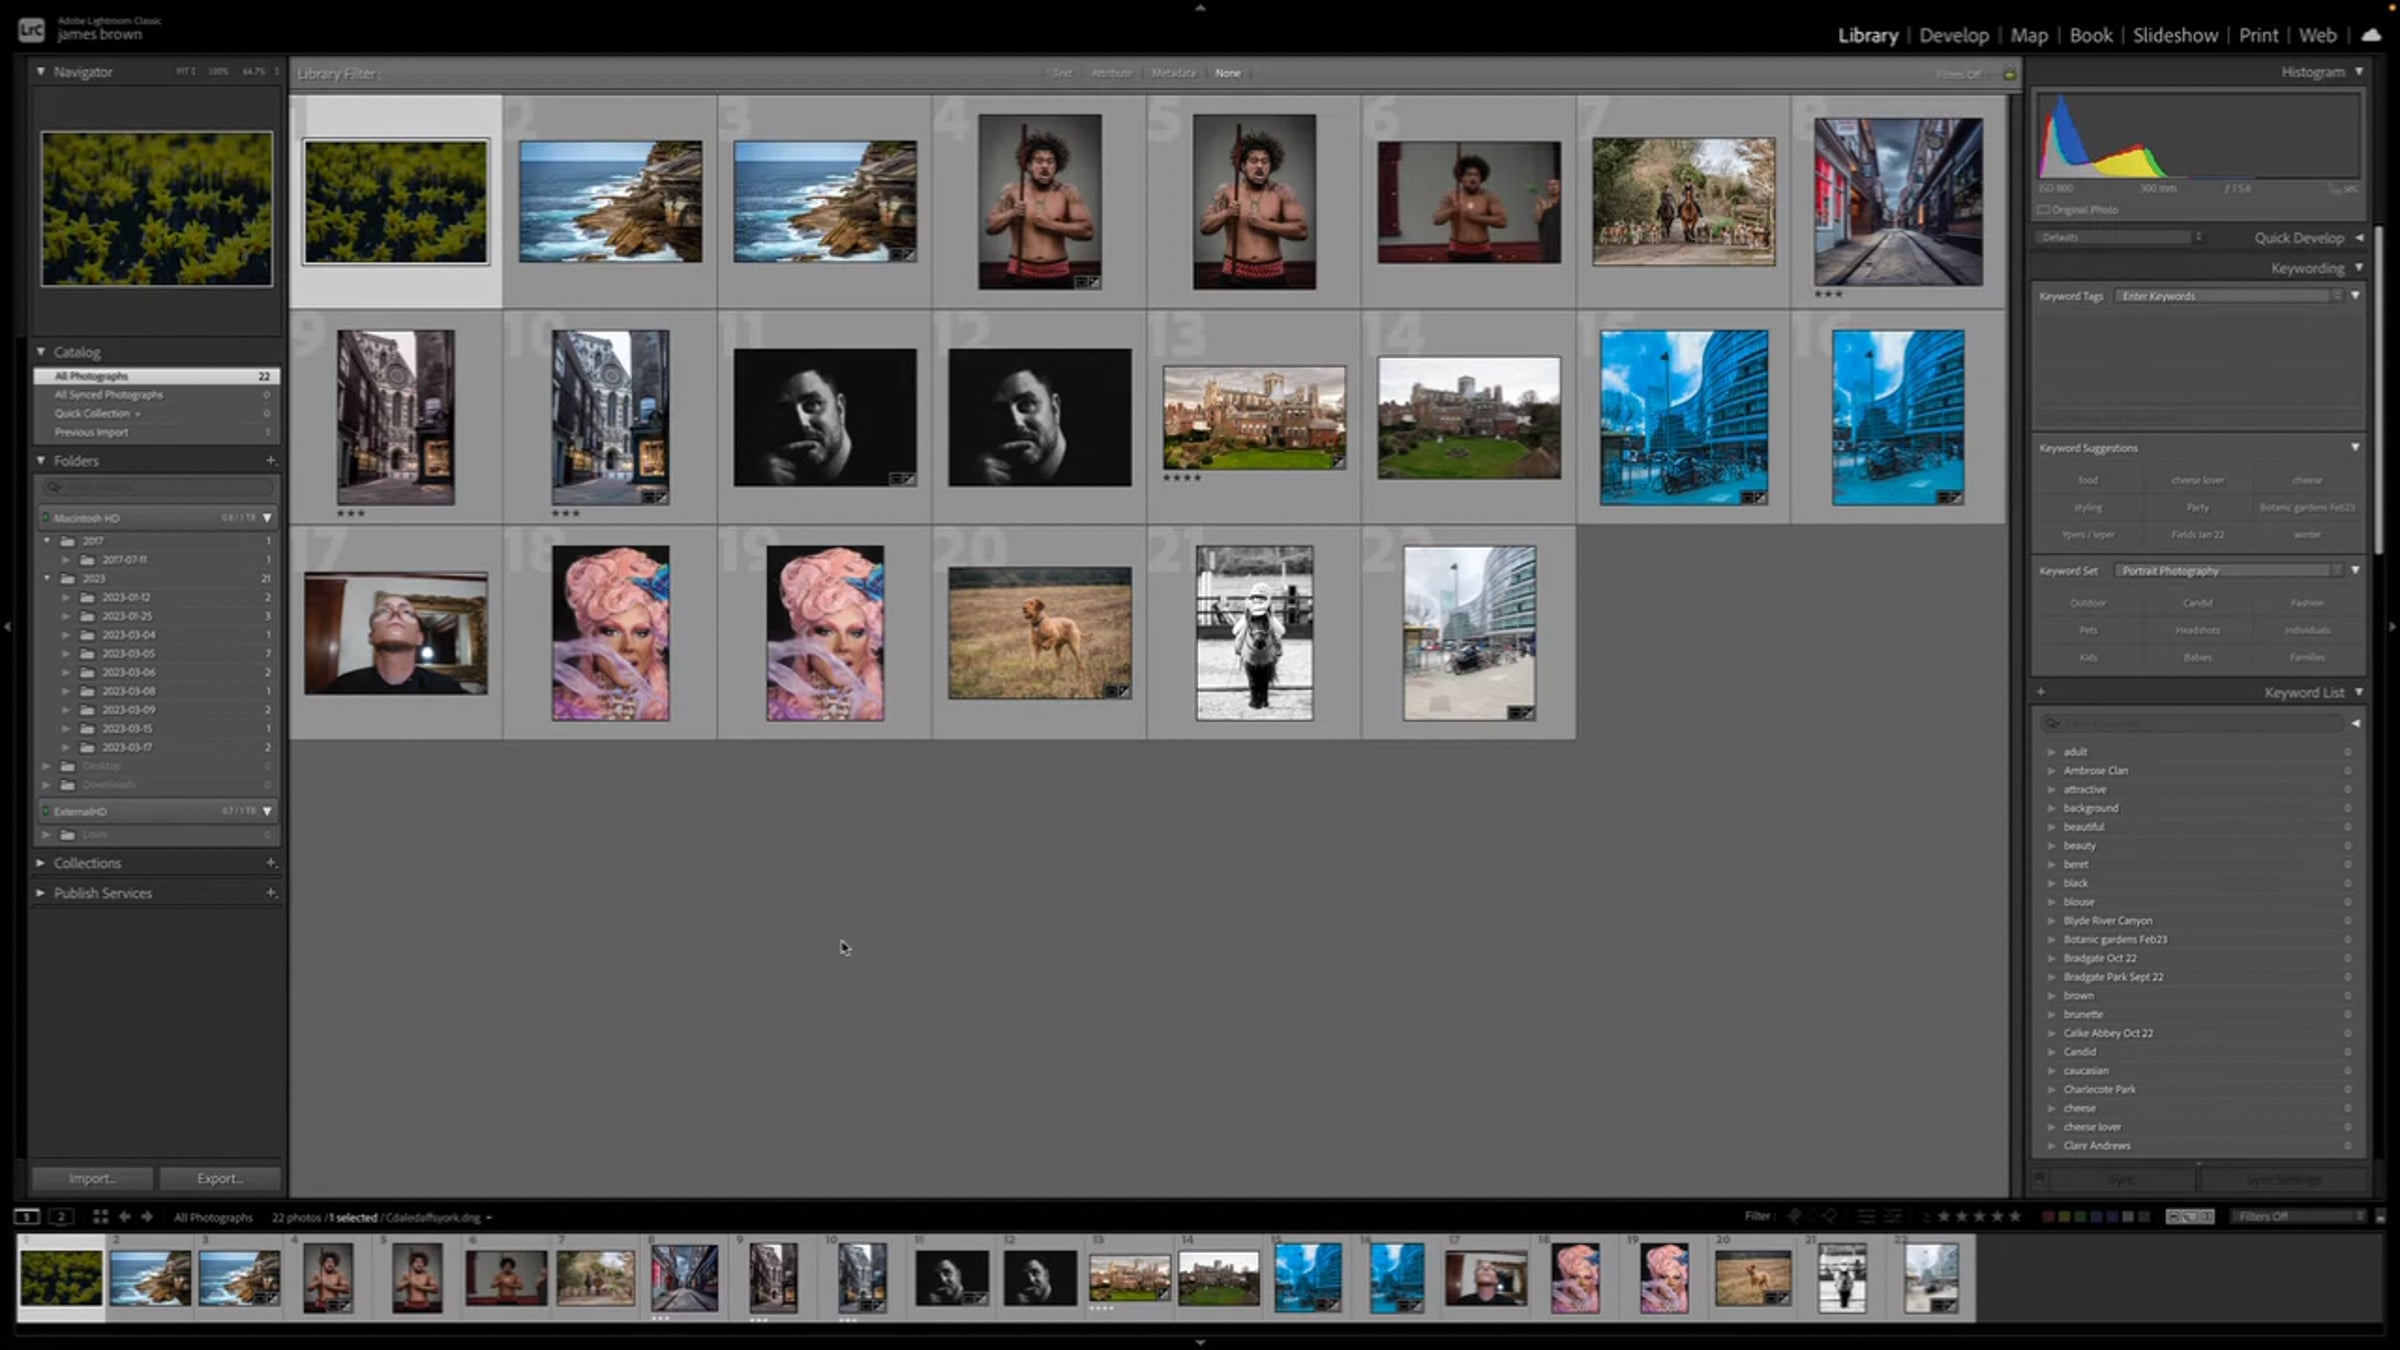
Task: Expand the Collections panel
Action: click(41, 863)
